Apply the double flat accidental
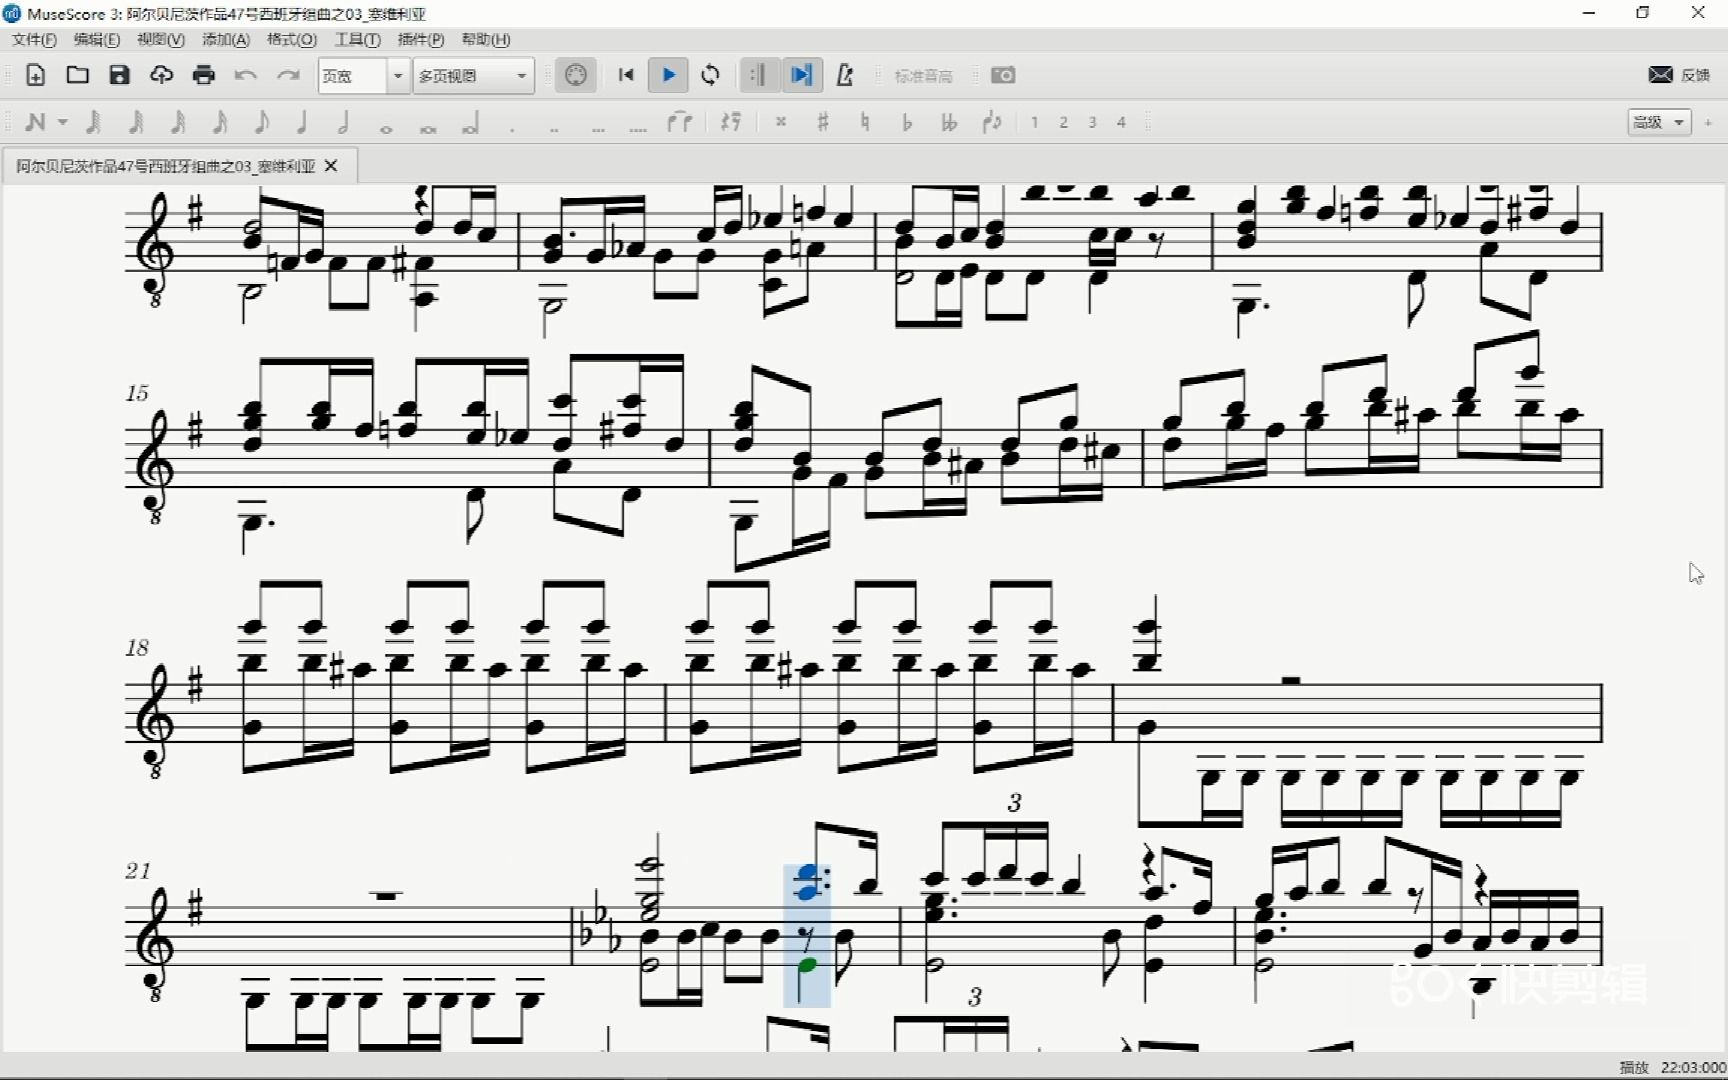The width and height of the screenshot is (1728, 1080). point(949,122)
